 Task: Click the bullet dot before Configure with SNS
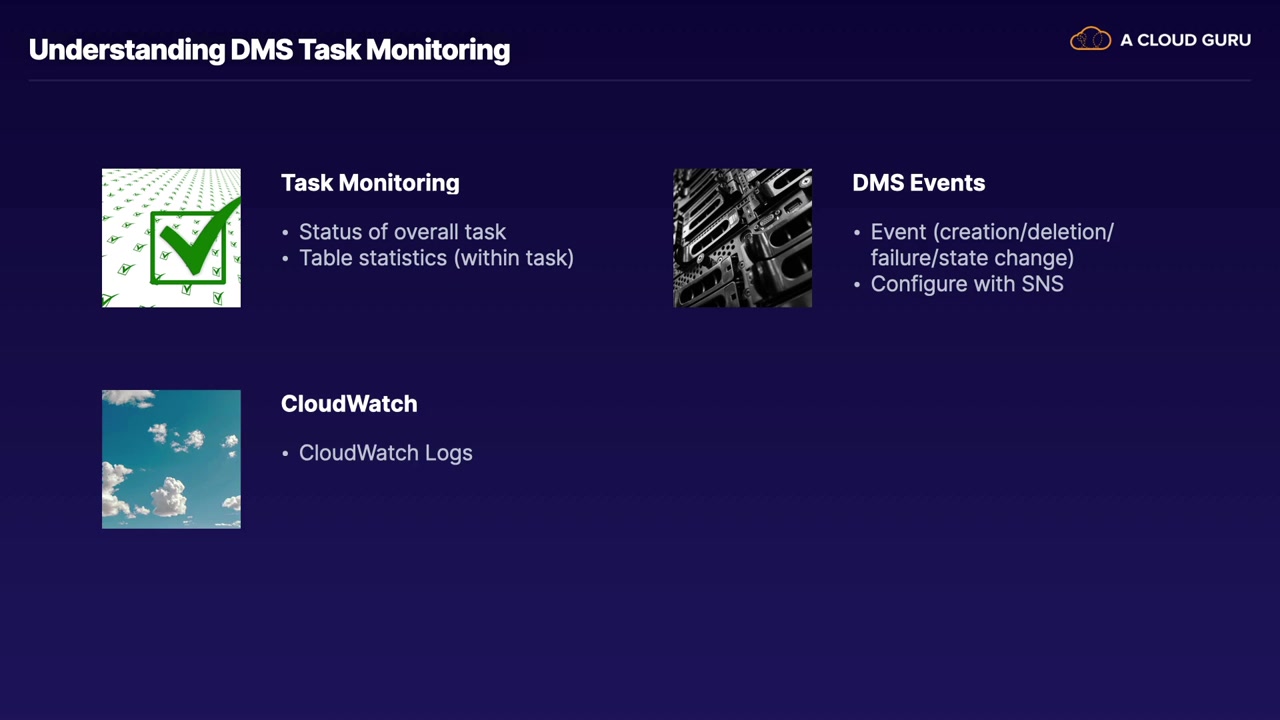click(x=857, y=285)
